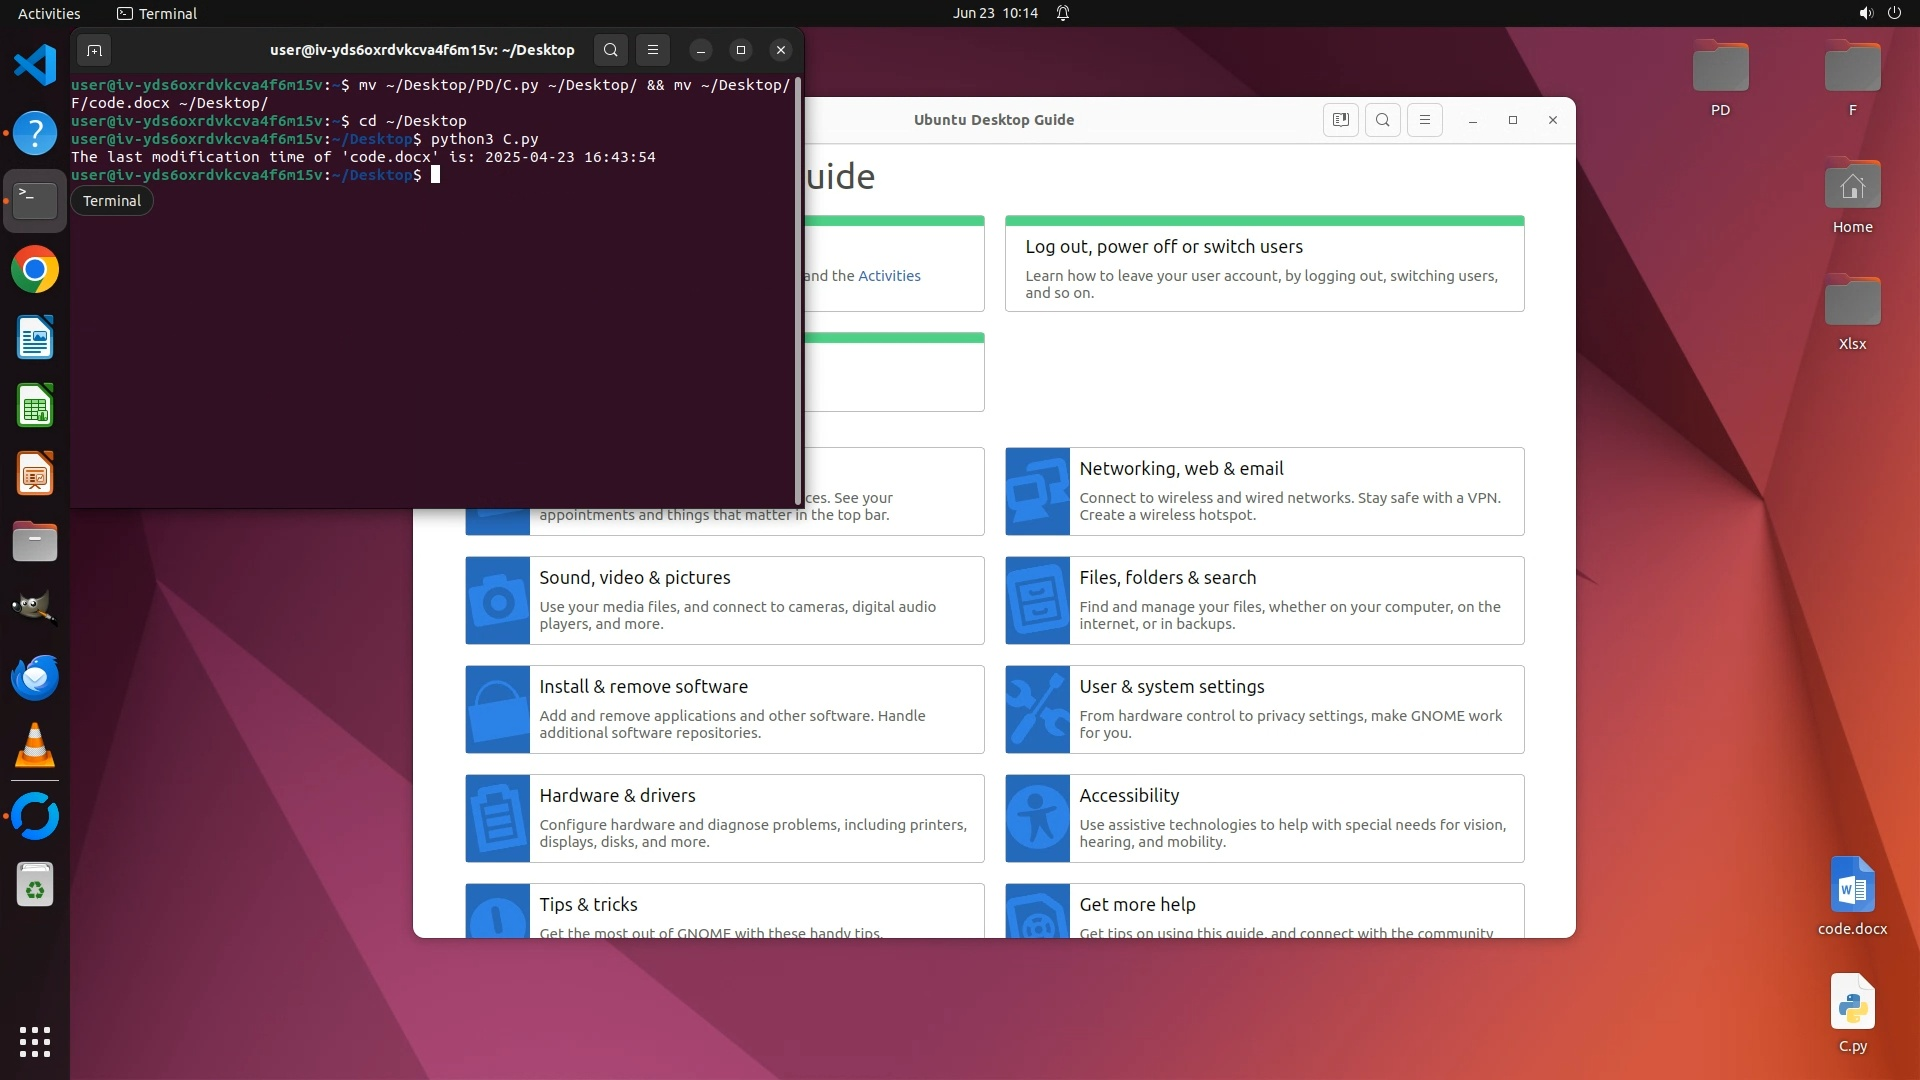Viewport: 1920px width, 1080px height.
Task: Open Desktop Guide hamburger menu
Action: click(x=1425, y=120)
